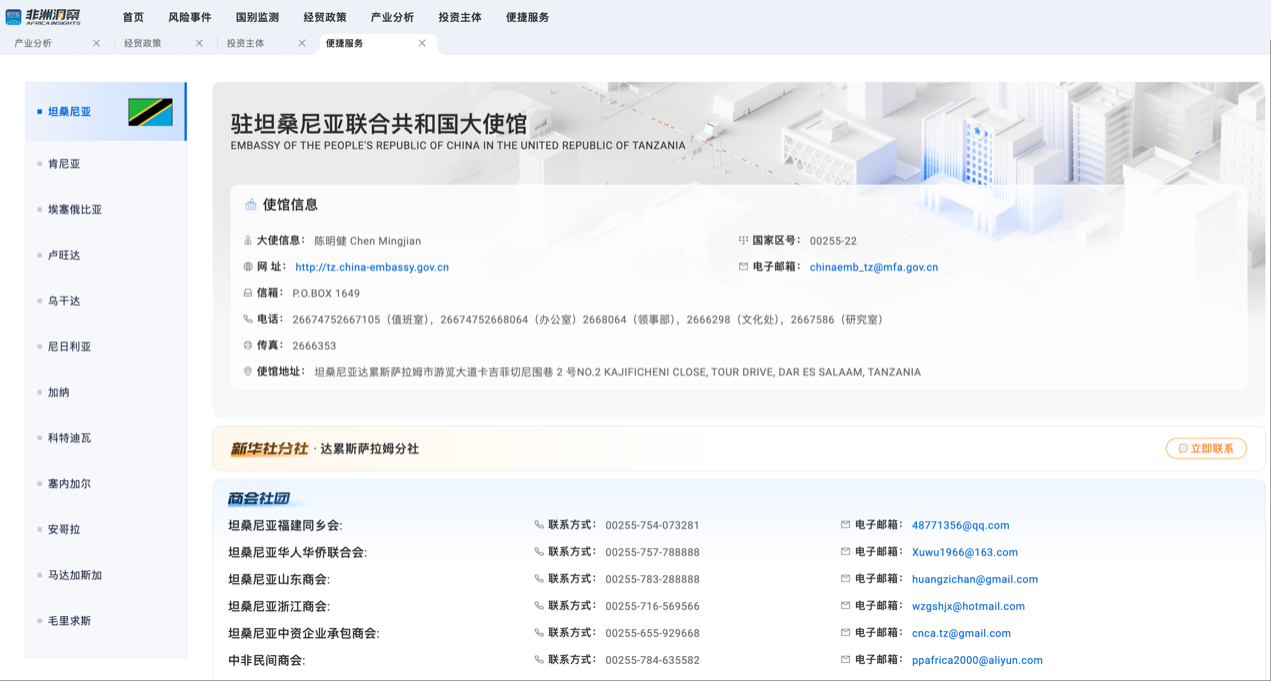Click the embassy building icon beside 使馆信息
The height and width of the screenshot is (681, 1271).
[x=250, y=205]
